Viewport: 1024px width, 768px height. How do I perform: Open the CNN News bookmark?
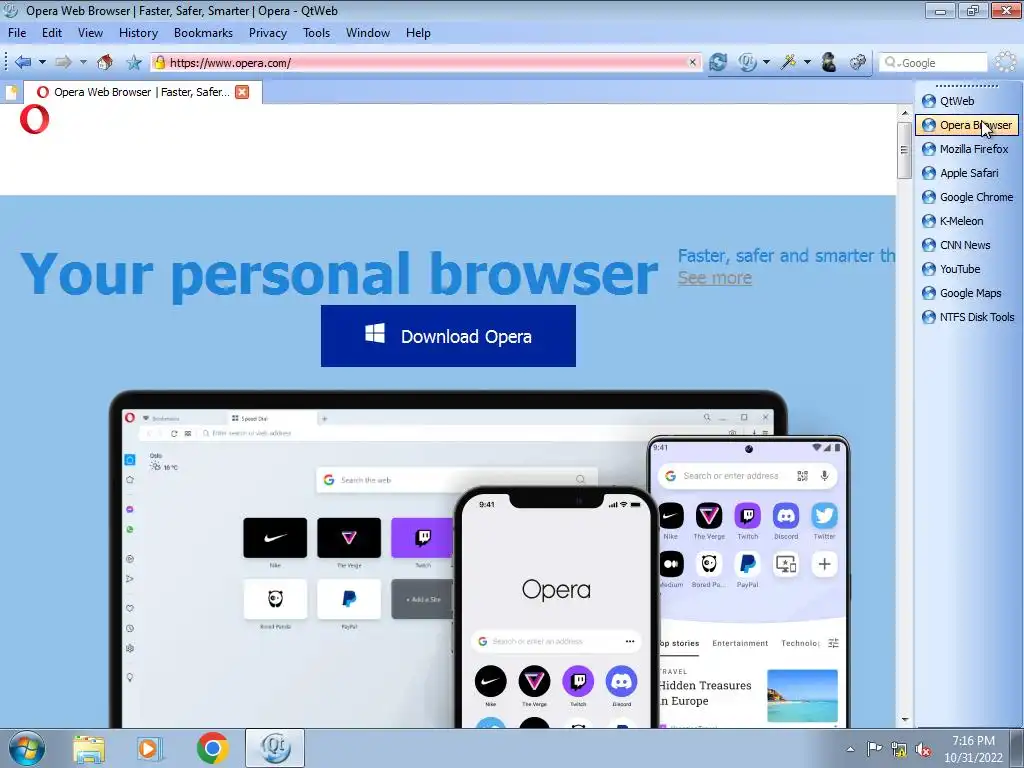pyautogui.click(x=967, y=245)
